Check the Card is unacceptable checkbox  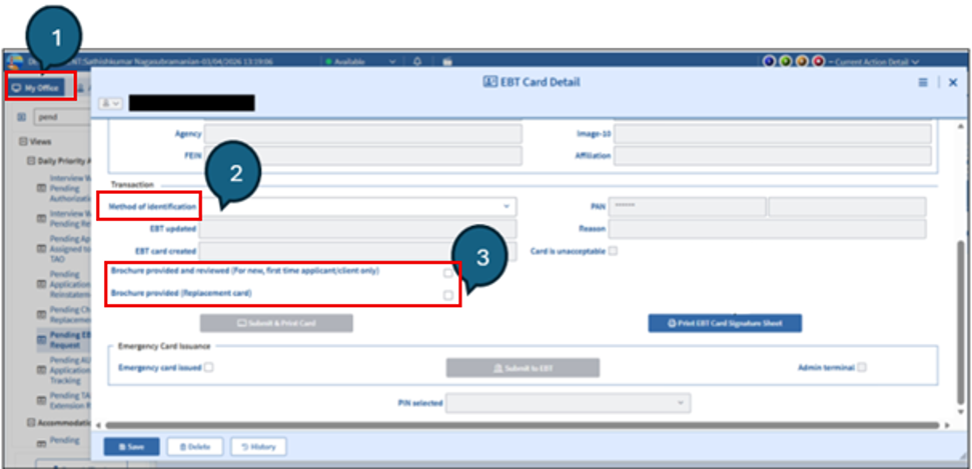pos(613,252)
